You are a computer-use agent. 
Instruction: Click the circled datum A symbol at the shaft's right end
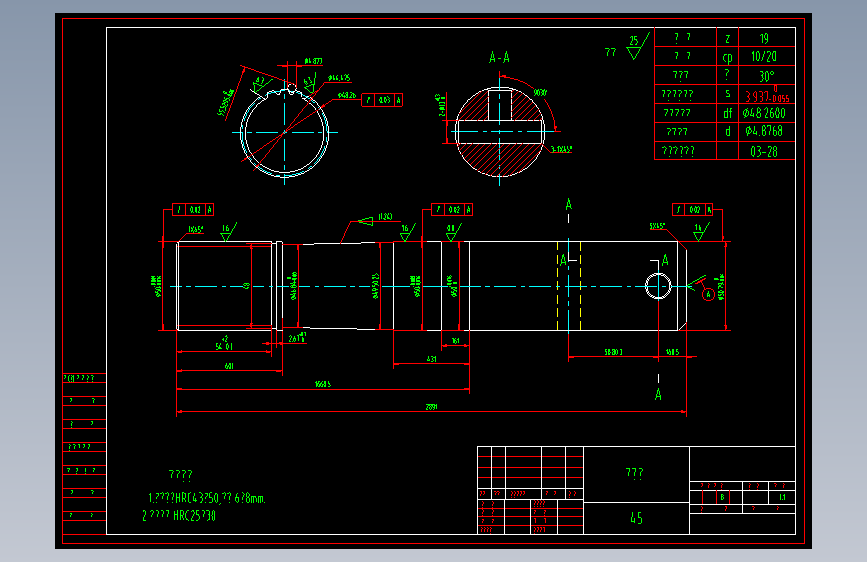pos(708,295)
